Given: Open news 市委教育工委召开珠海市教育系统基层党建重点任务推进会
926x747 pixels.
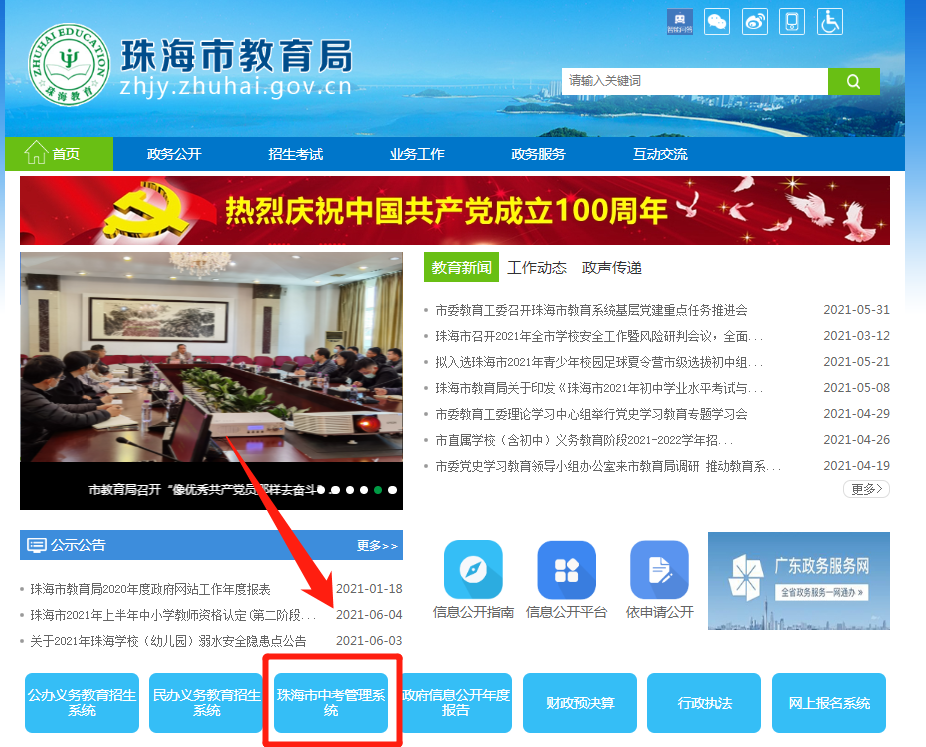Looking at the screenshot, I should pyautogui.click(x=591, y=310).
